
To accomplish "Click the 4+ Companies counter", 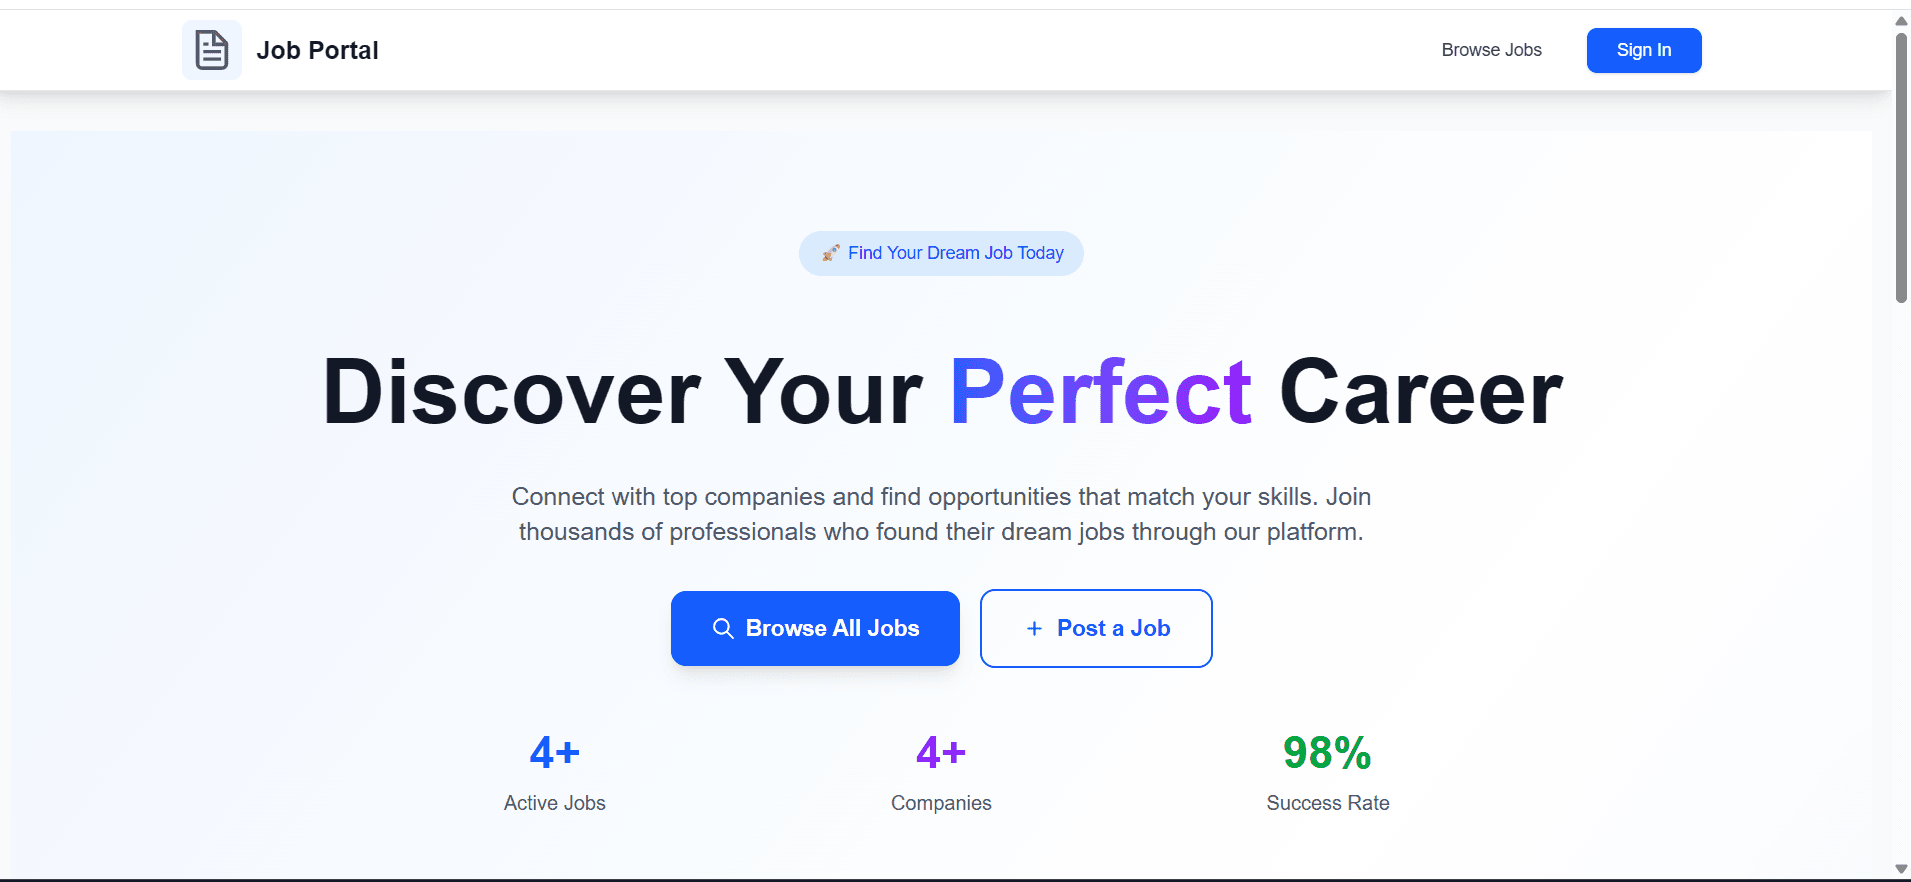I will click(x=940, y=752).
